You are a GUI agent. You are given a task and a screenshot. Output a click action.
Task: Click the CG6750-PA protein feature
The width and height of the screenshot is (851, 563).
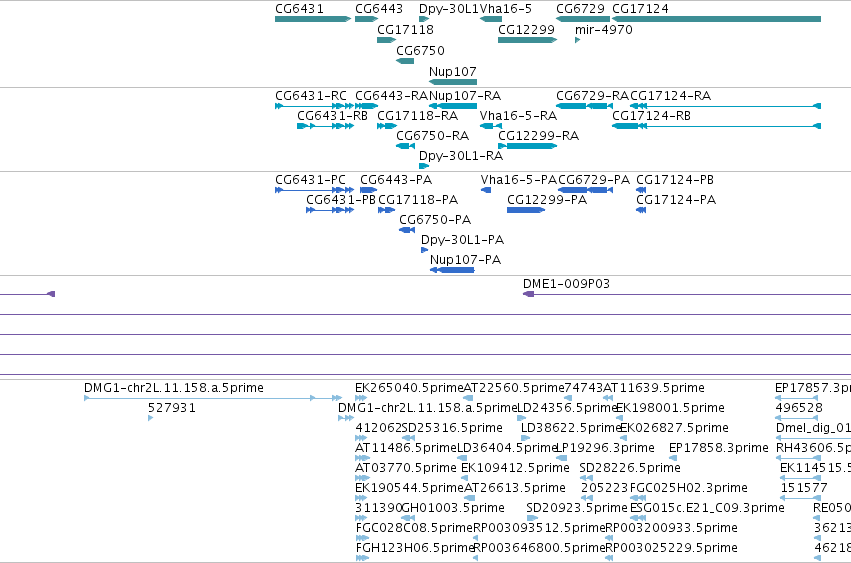click(x=407, y=230)
